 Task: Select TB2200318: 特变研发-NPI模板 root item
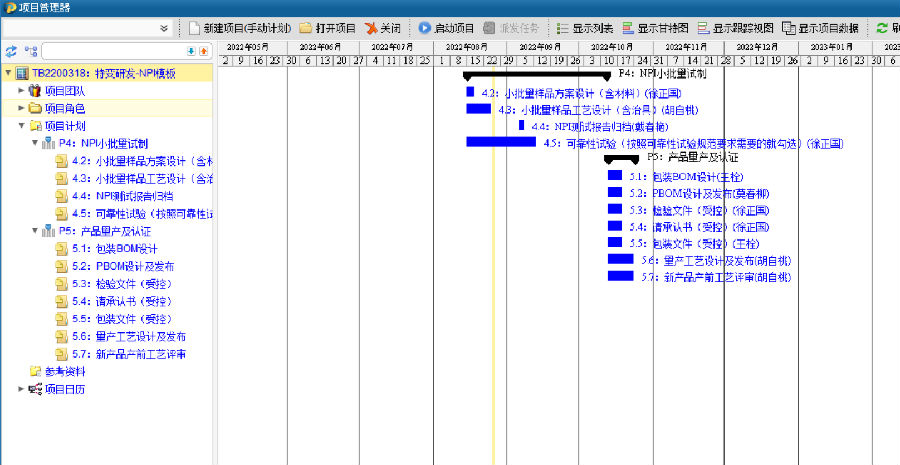click(x=103, y=73)
